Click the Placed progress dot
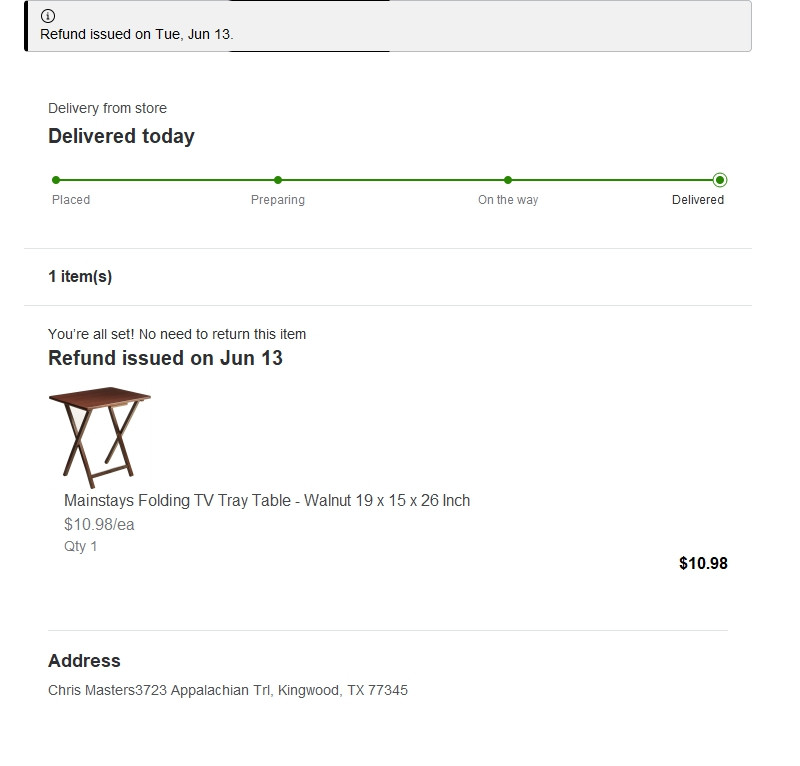Screen dimensions: 800x766 [x=56, y=180]
